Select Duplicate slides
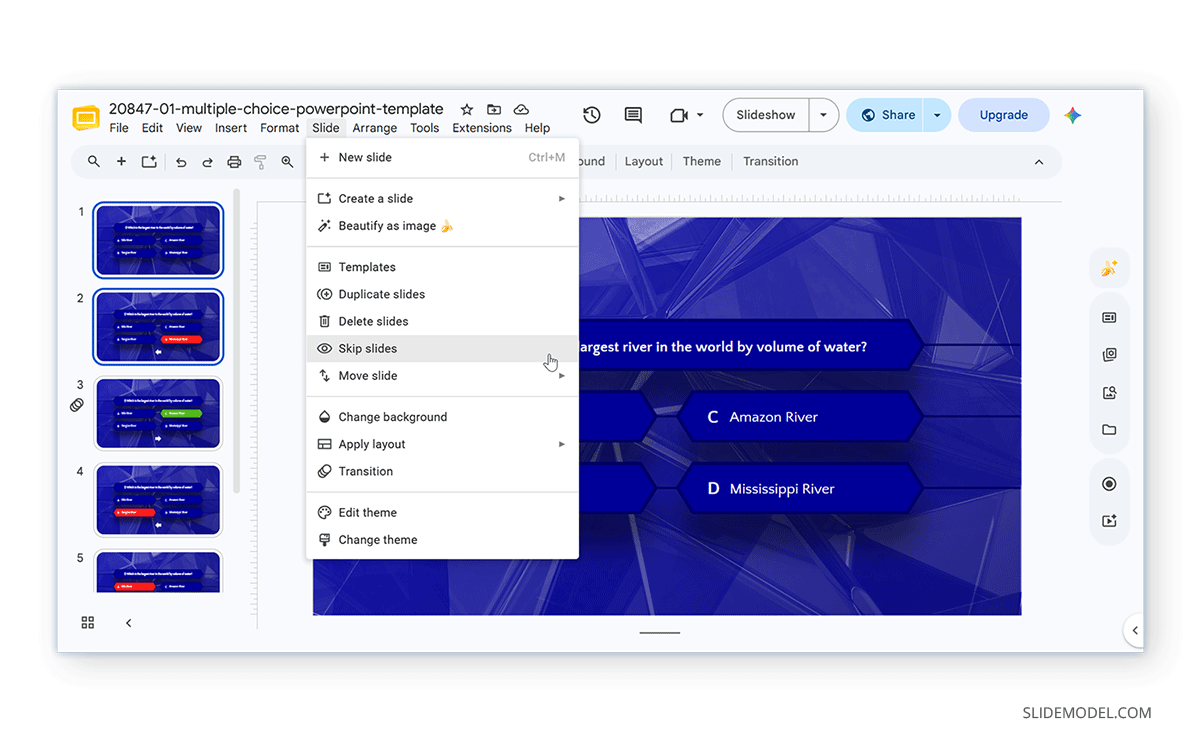Viewport: 1200px width, 743px height. (x=442, y=294)
